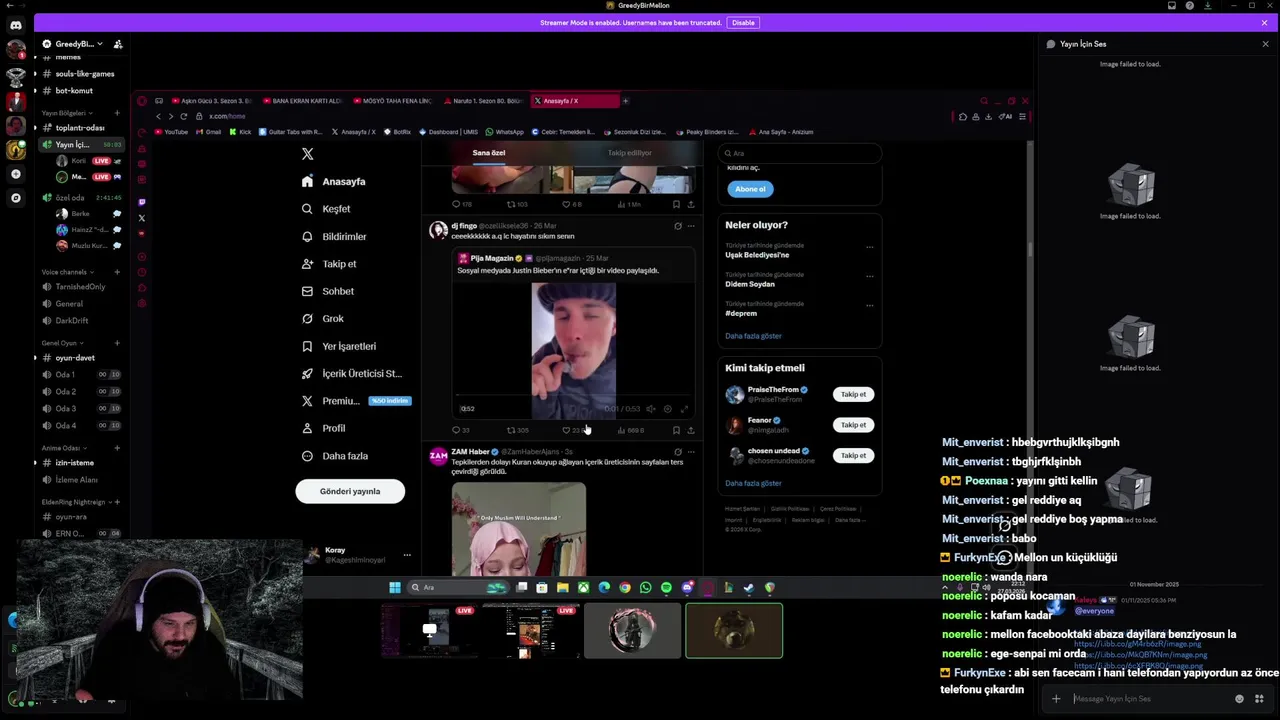Open Keşfet explore in X sidebar
This screenshot has height=720, width=1280.
326,209
